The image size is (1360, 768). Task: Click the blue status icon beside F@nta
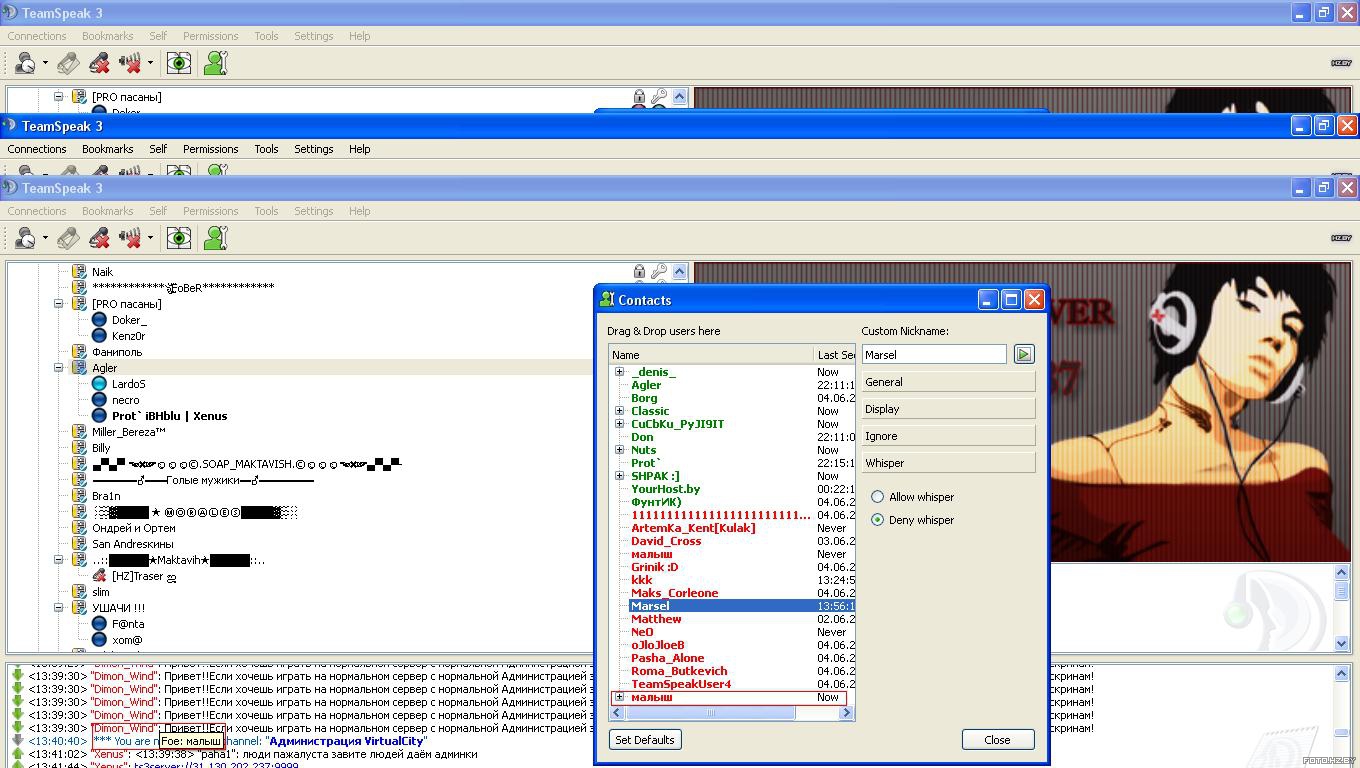point(99,624)
